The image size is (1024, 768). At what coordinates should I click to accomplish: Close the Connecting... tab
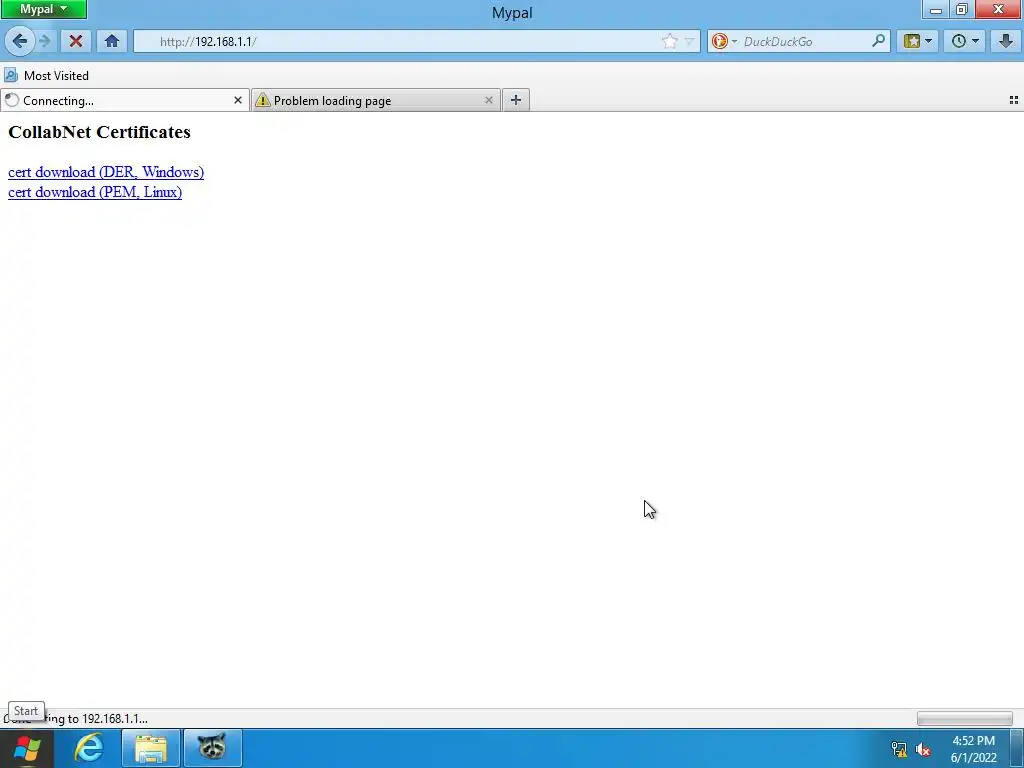238,100
